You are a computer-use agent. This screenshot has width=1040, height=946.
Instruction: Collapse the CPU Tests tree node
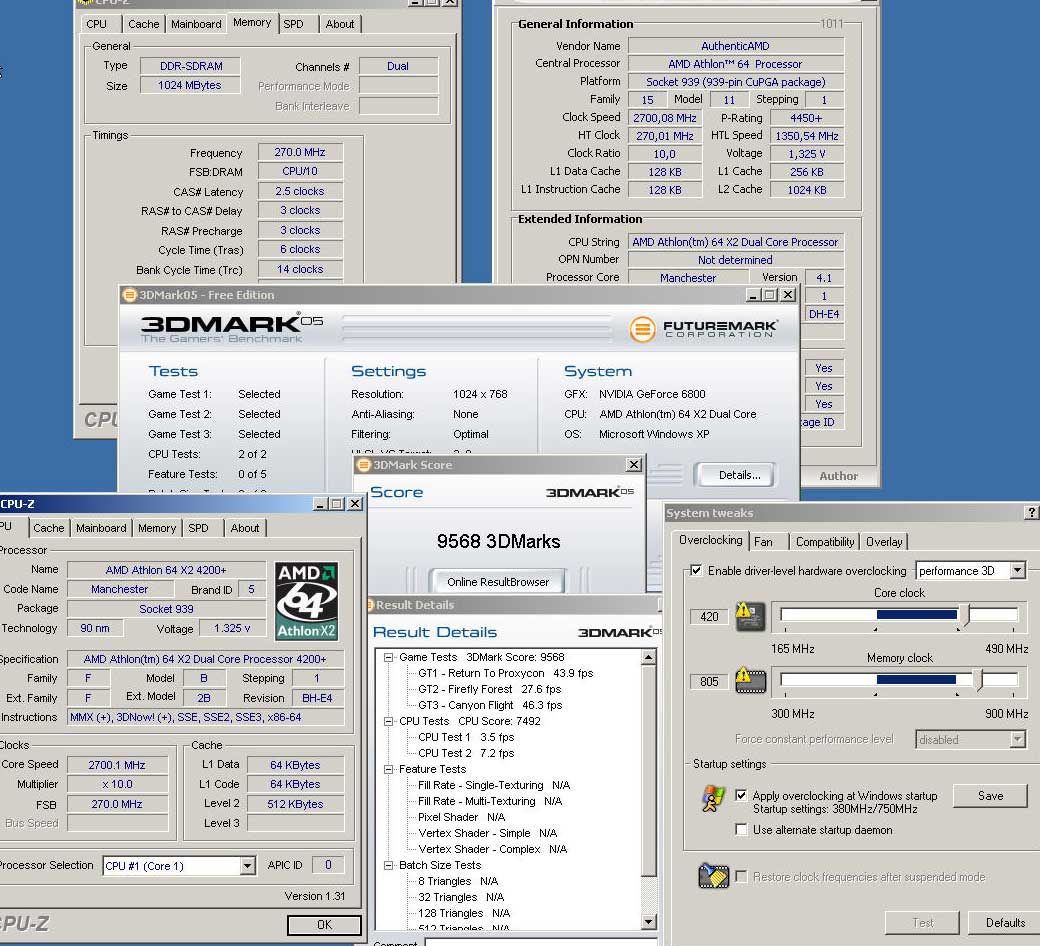pyautogui.click(x=388, y=721)
